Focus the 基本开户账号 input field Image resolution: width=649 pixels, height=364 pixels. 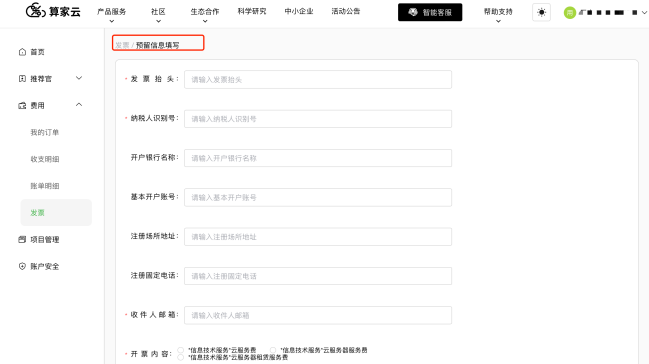[x=318, y=198]
